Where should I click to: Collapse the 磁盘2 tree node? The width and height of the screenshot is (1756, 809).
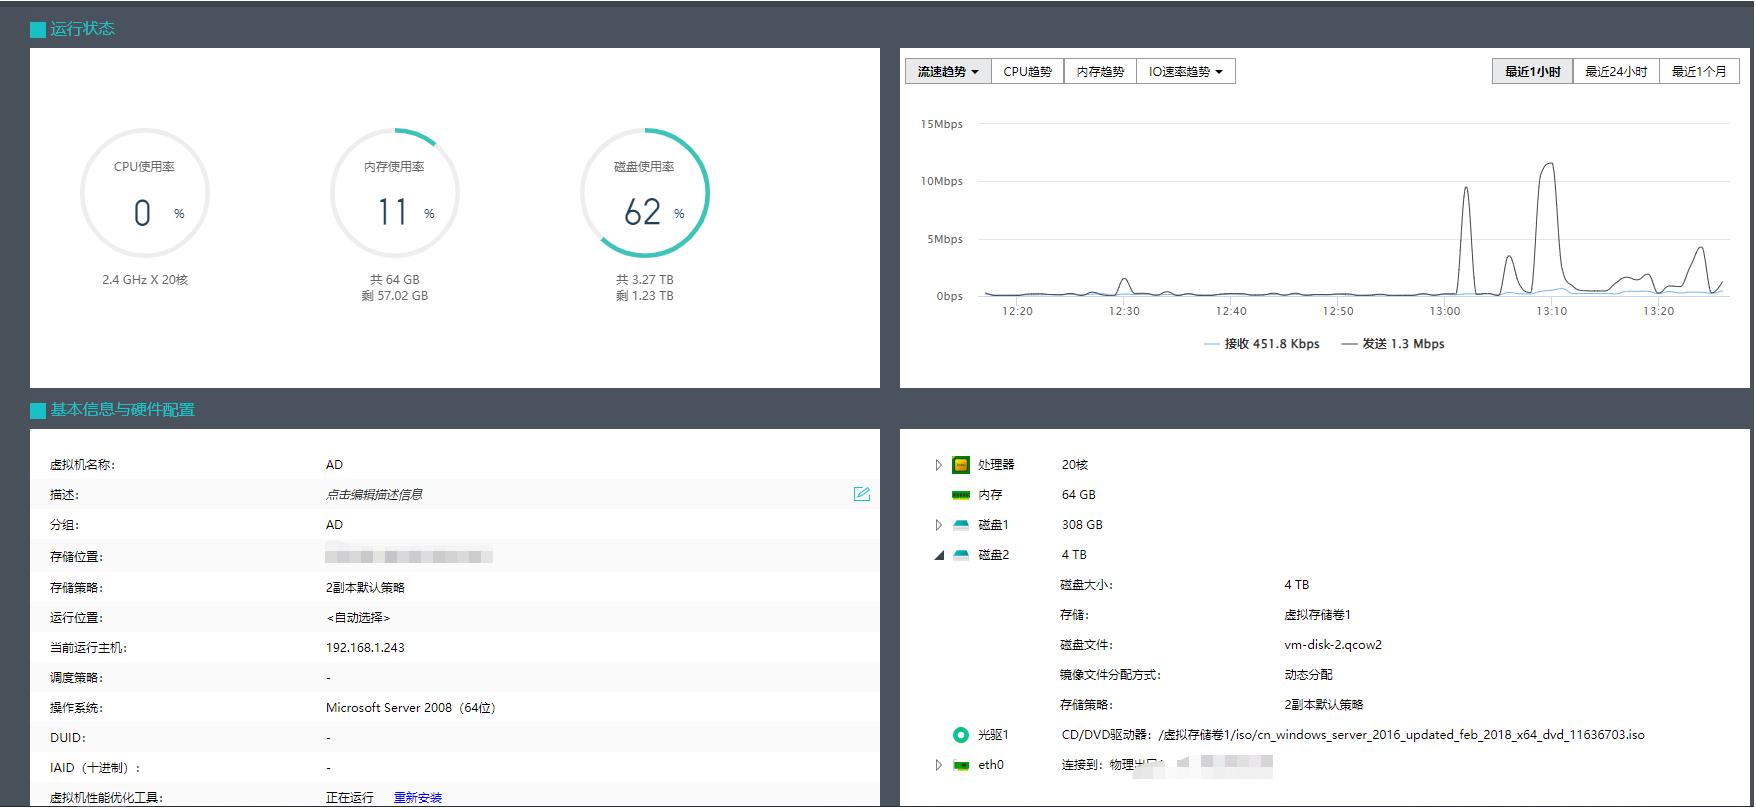[x=938, y=555]
